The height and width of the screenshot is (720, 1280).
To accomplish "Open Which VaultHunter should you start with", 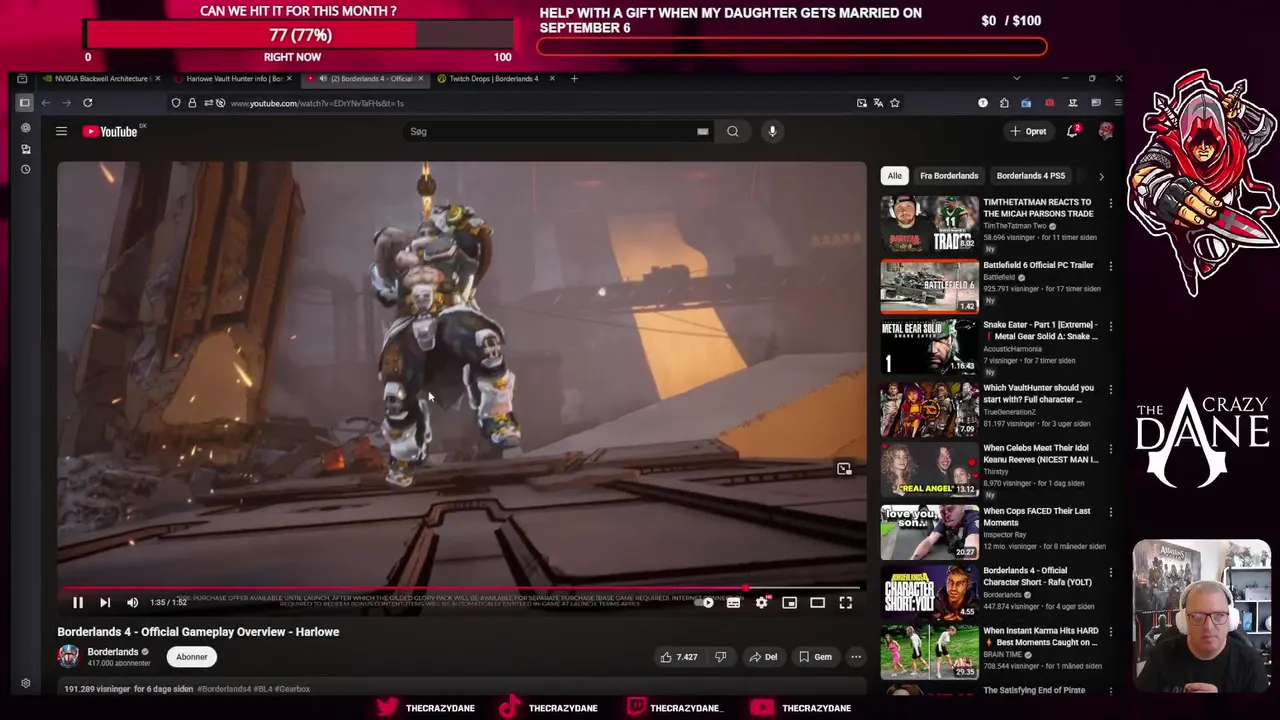I will click(1038, 393).
